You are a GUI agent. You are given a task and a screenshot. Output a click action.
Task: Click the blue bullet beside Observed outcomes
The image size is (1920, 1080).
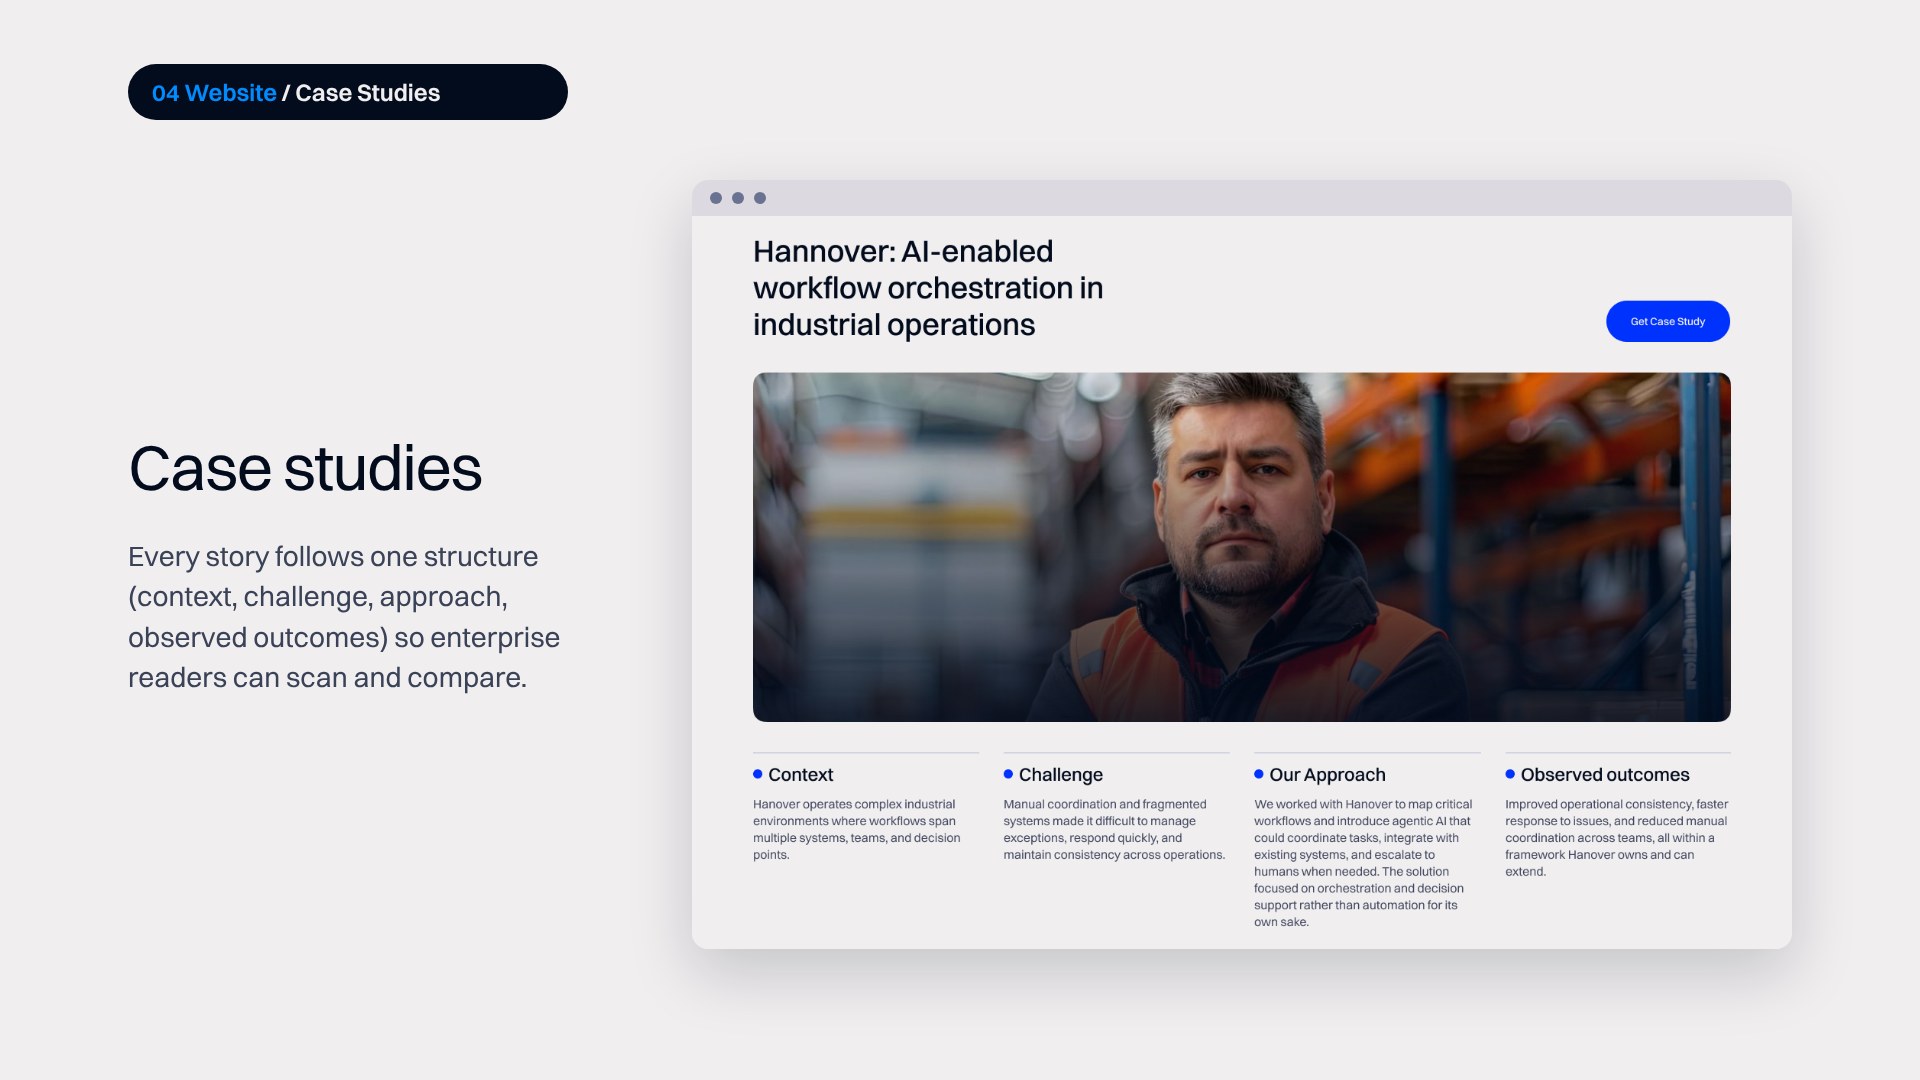coord(1510,774)
